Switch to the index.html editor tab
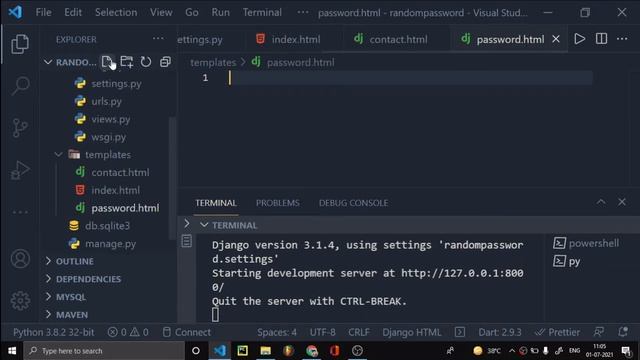This screenshot has height=360, width=640. (x=289, y=39)
